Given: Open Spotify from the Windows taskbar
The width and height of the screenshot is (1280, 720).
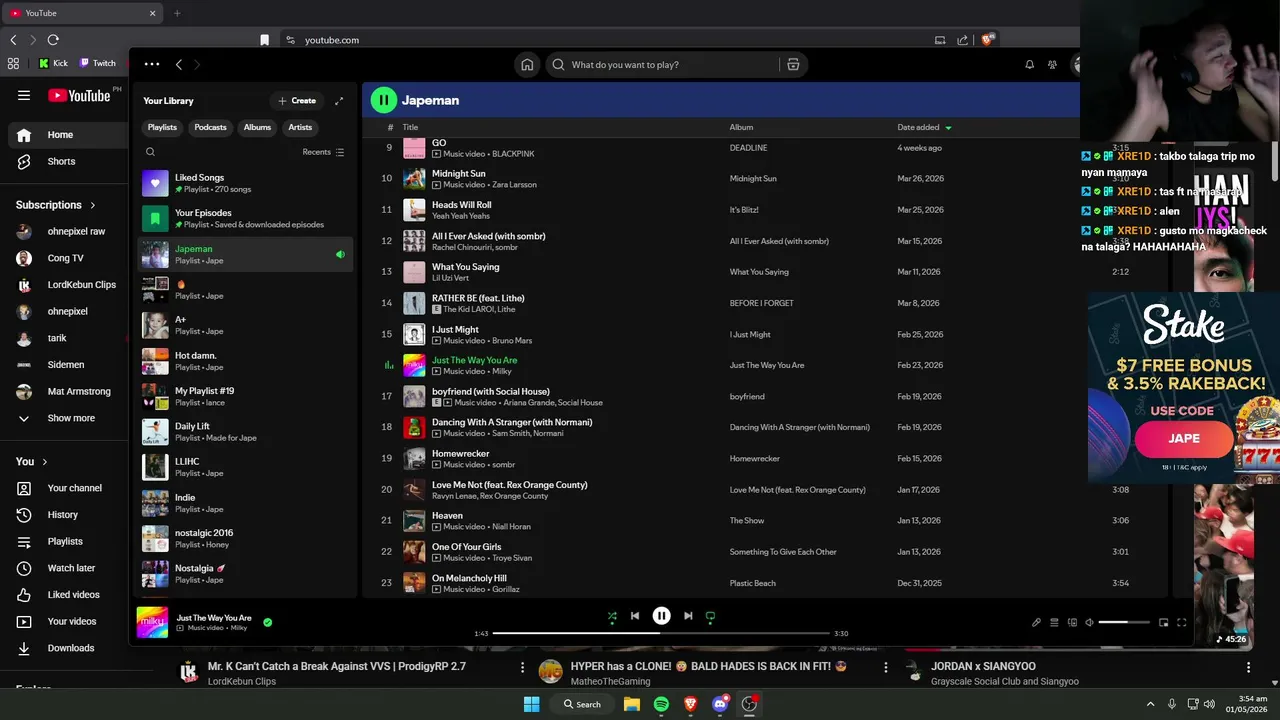Looking at the screenshot, I should [661, 704].
